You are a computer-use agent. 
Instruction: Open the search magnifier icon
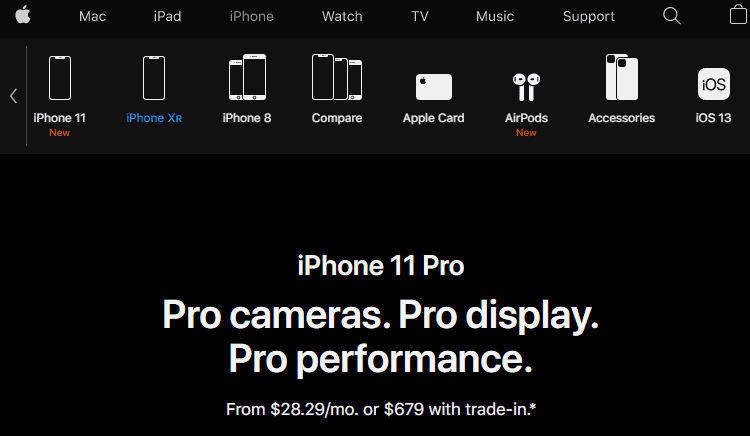pyautogui.click(x=672, y=16)
